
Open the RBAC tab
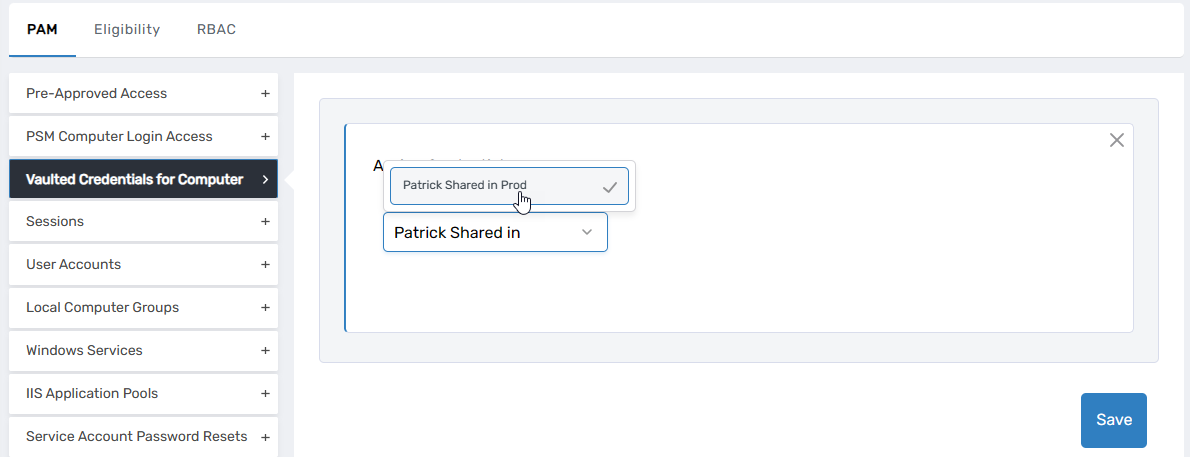tap(216, 29)
